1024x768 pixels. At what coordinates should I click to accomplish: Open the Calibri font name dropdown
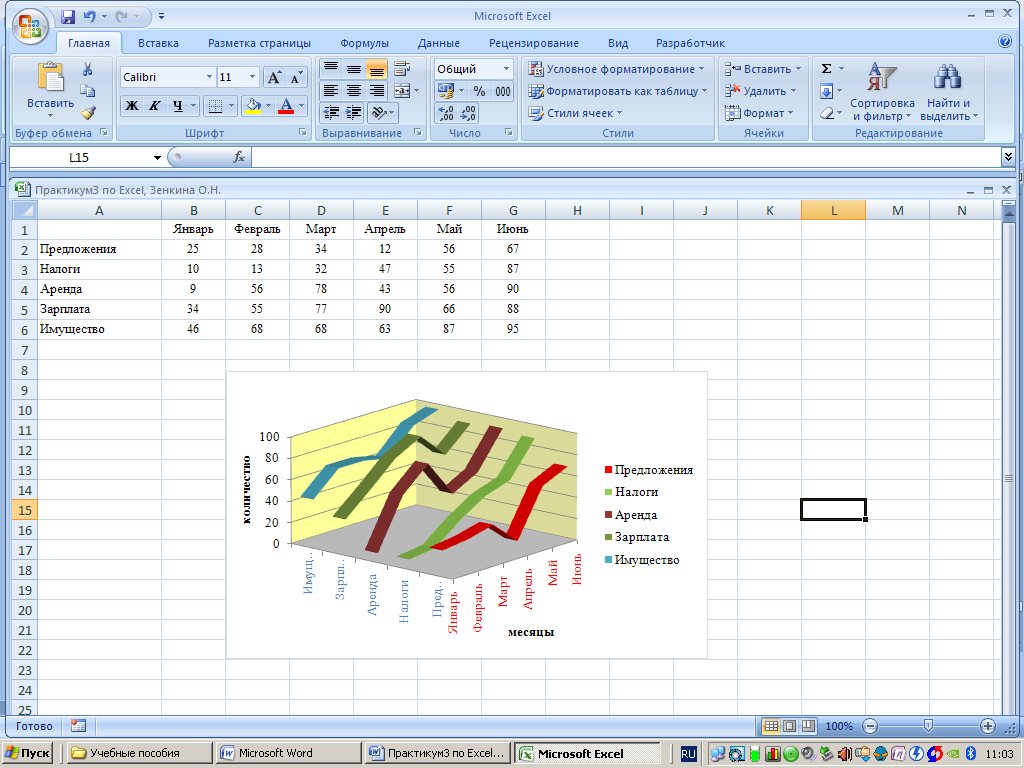click(x=210, y=77)
